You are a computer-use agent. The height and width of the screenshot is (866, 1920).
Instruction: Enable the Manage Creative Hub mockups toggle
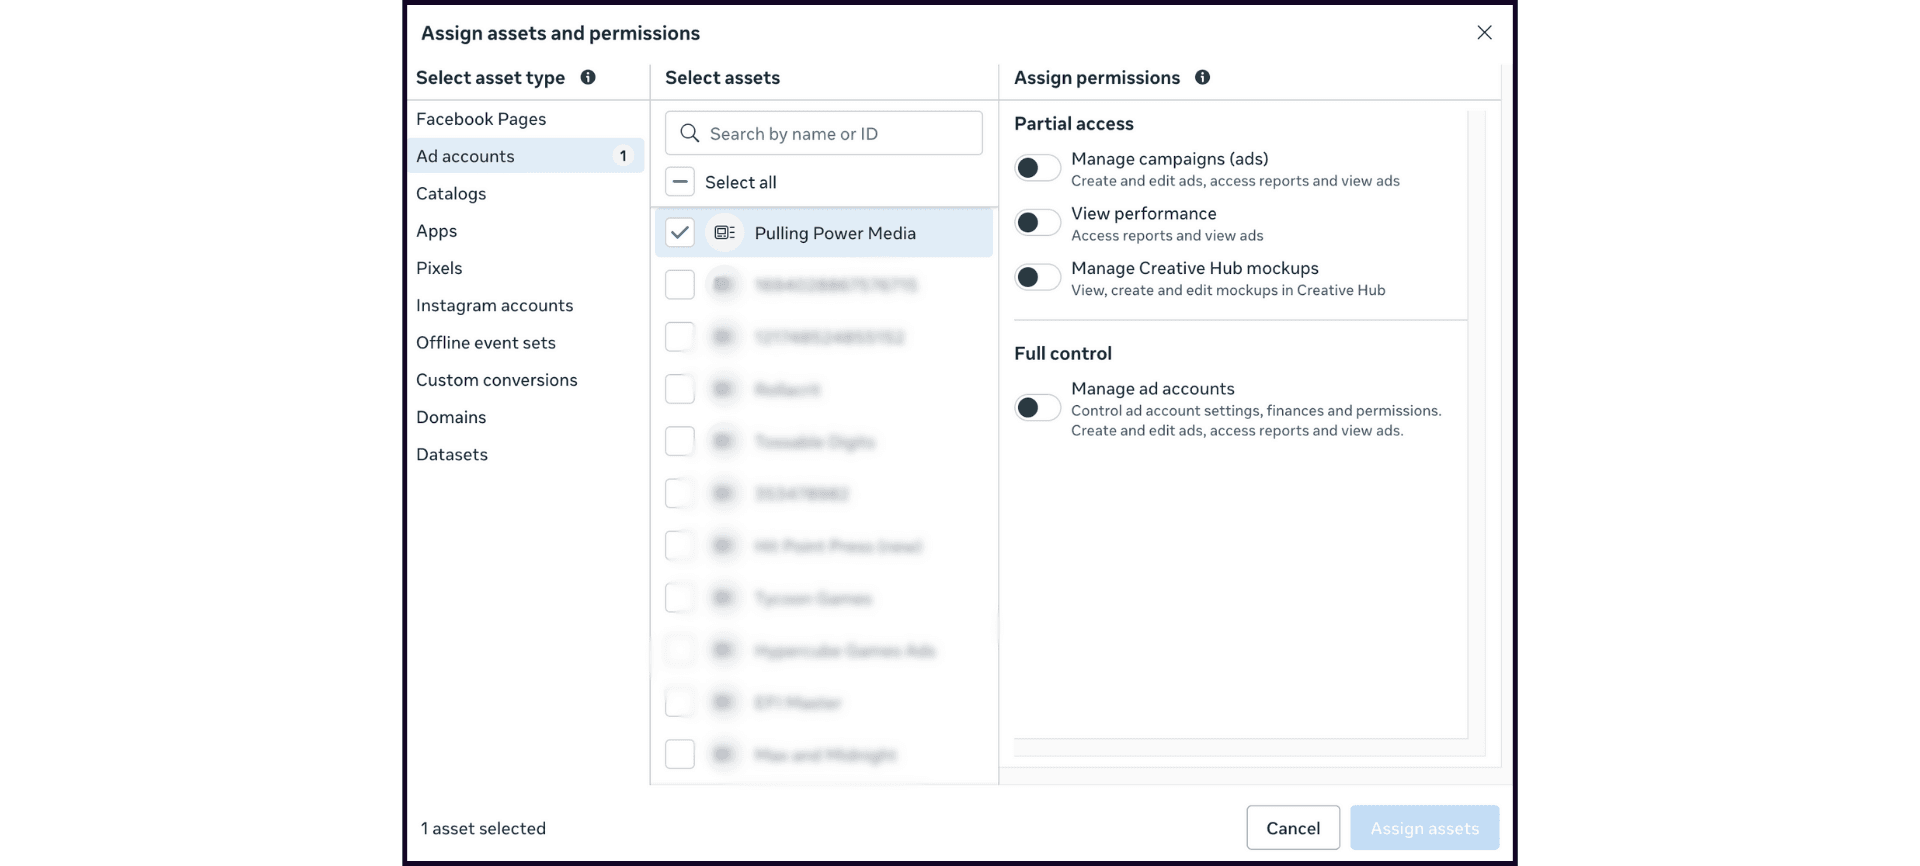pyautogui.click(x=1037, y=276)
